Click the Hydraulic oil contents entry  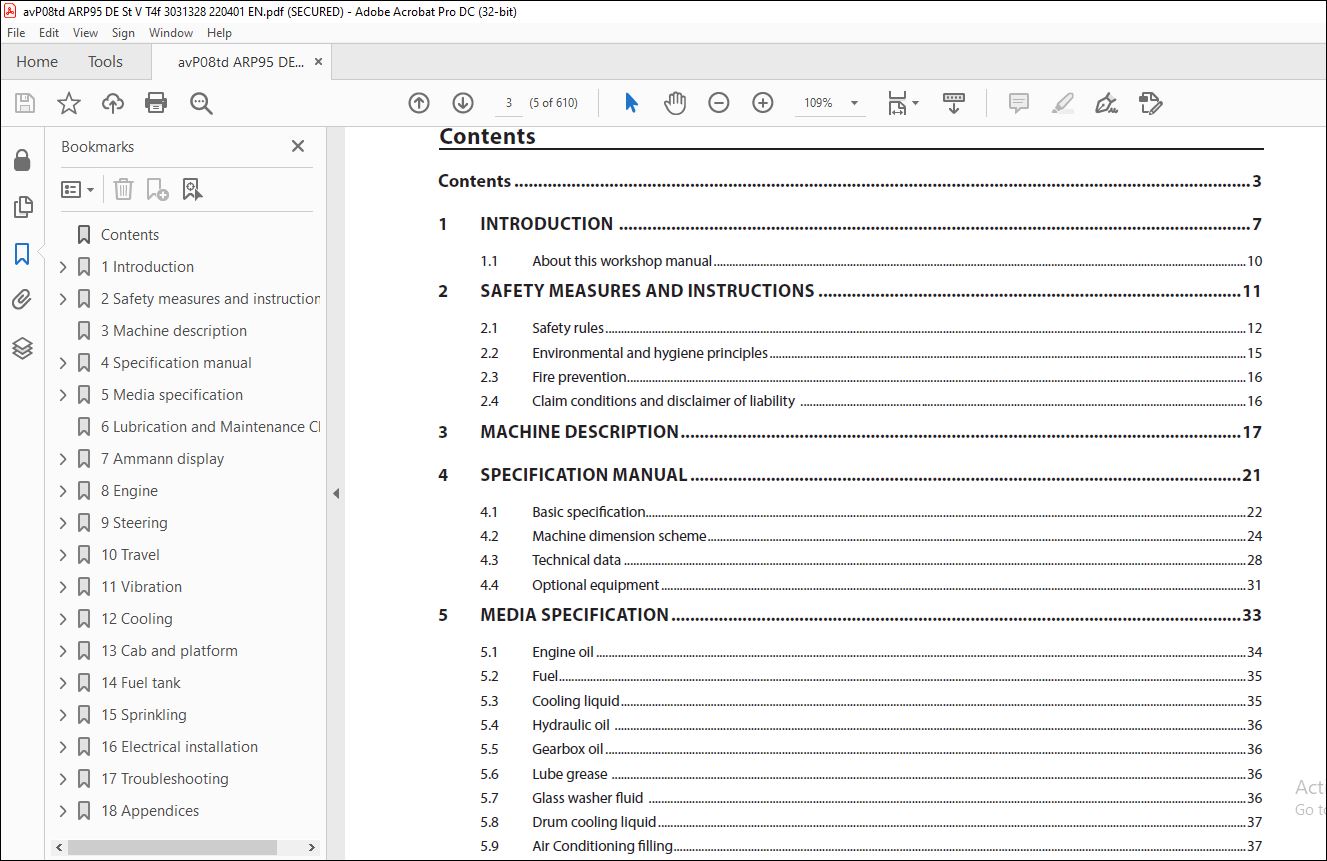[x=570, y=725]
